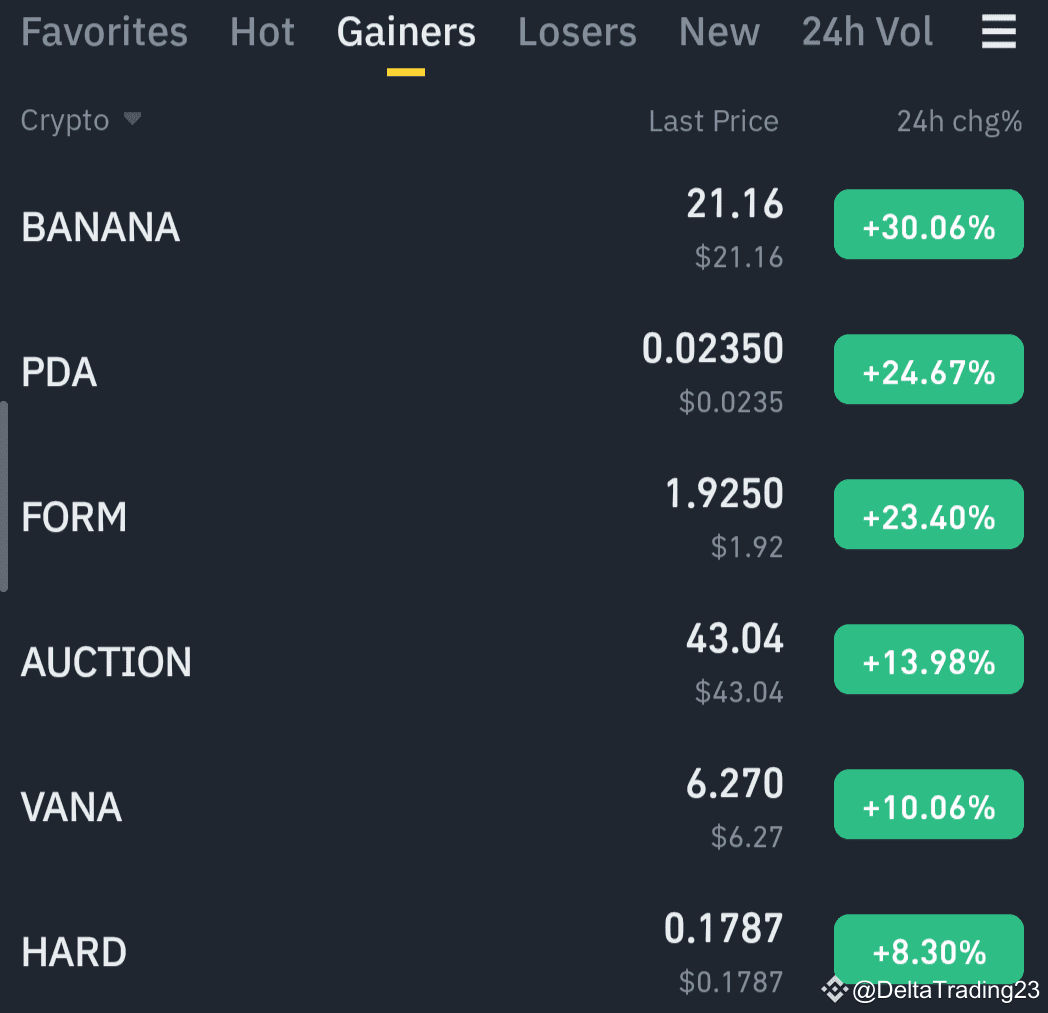Switch to the Favorites tab
The width and height of the screenshot is (1048, 1013).
[104, 32]
